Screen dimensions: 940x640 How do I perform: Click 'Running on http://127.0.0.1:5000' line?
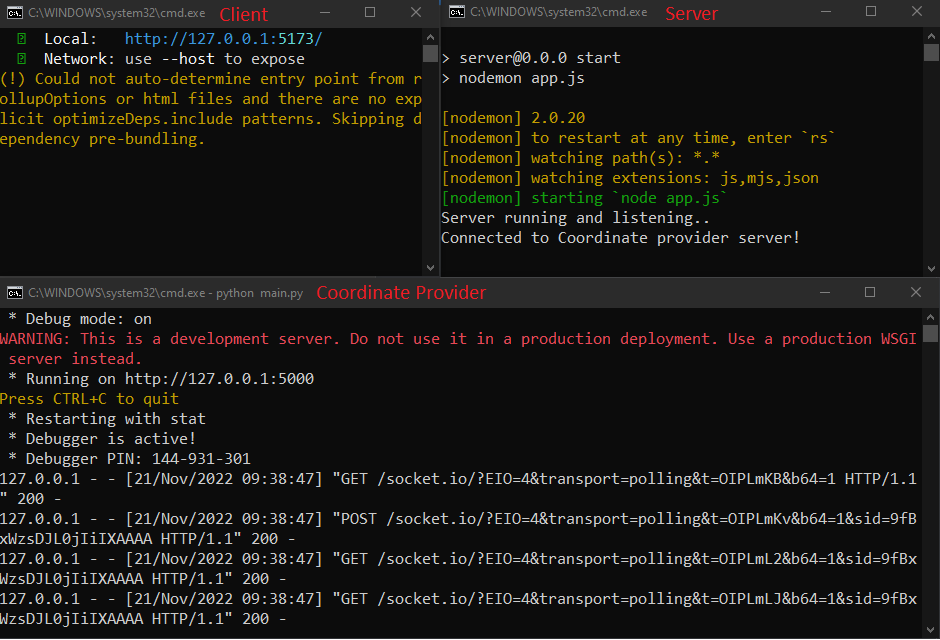(161, 379)
